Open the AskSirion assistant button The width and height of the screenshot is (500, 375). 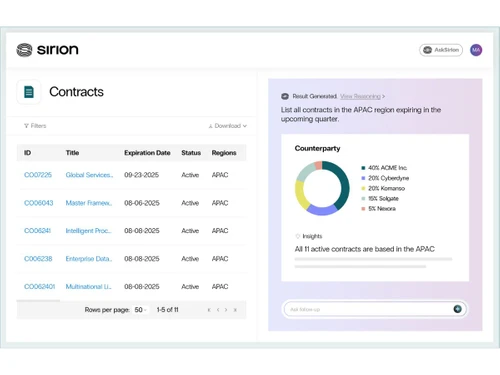[x=441, y=50]
